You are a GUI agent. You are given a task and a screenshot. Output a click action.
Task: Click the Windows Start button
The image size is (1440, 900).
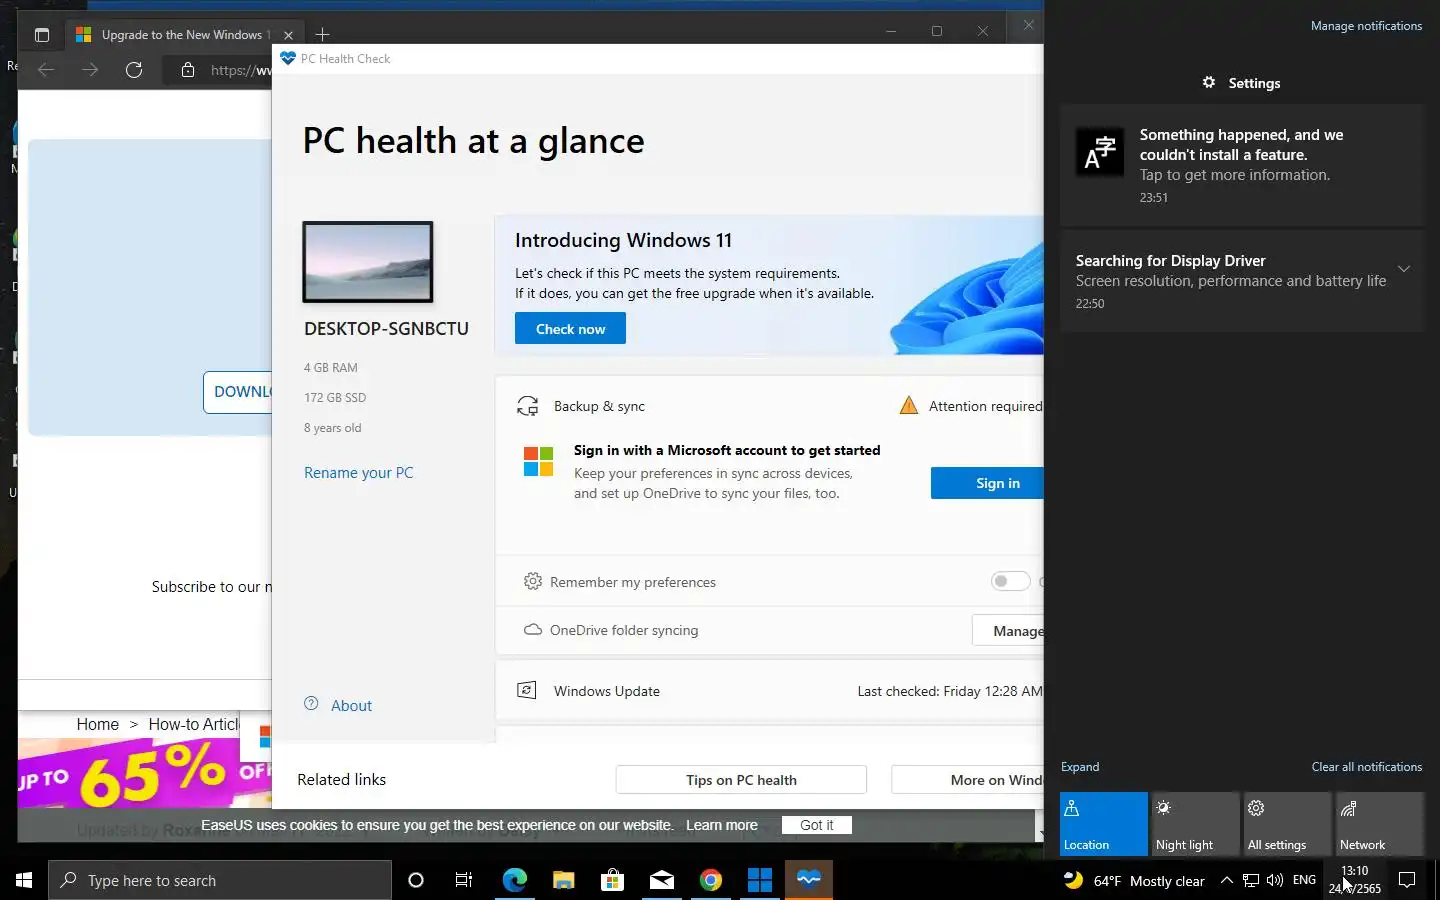(x=24, y=880)
